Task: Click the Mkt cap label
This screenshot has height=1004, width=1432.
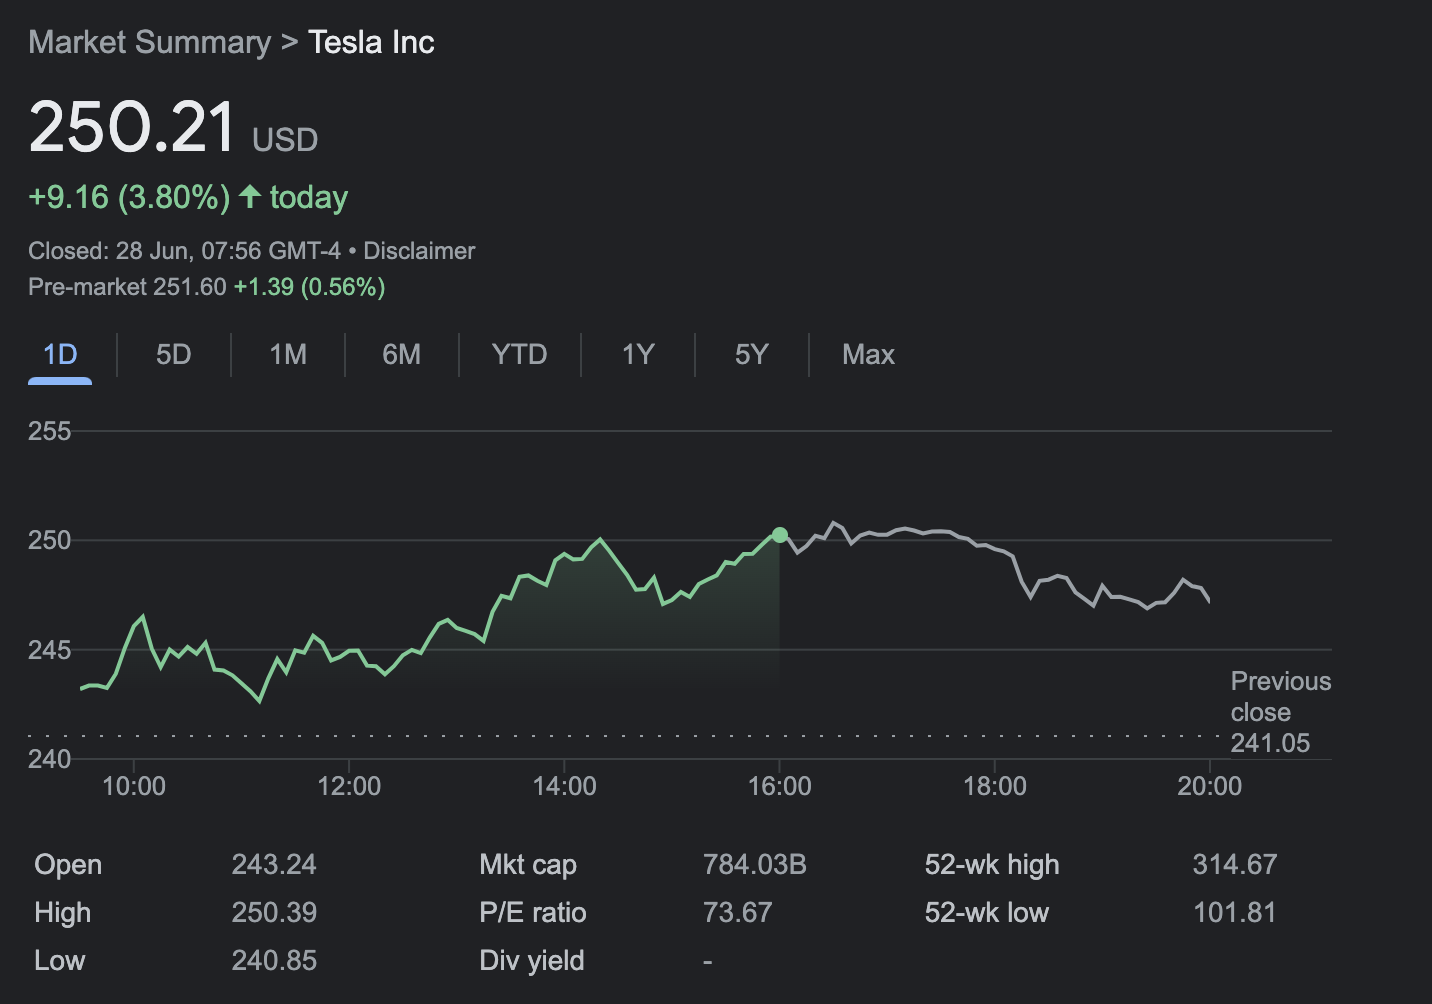Action: [528, 864]
